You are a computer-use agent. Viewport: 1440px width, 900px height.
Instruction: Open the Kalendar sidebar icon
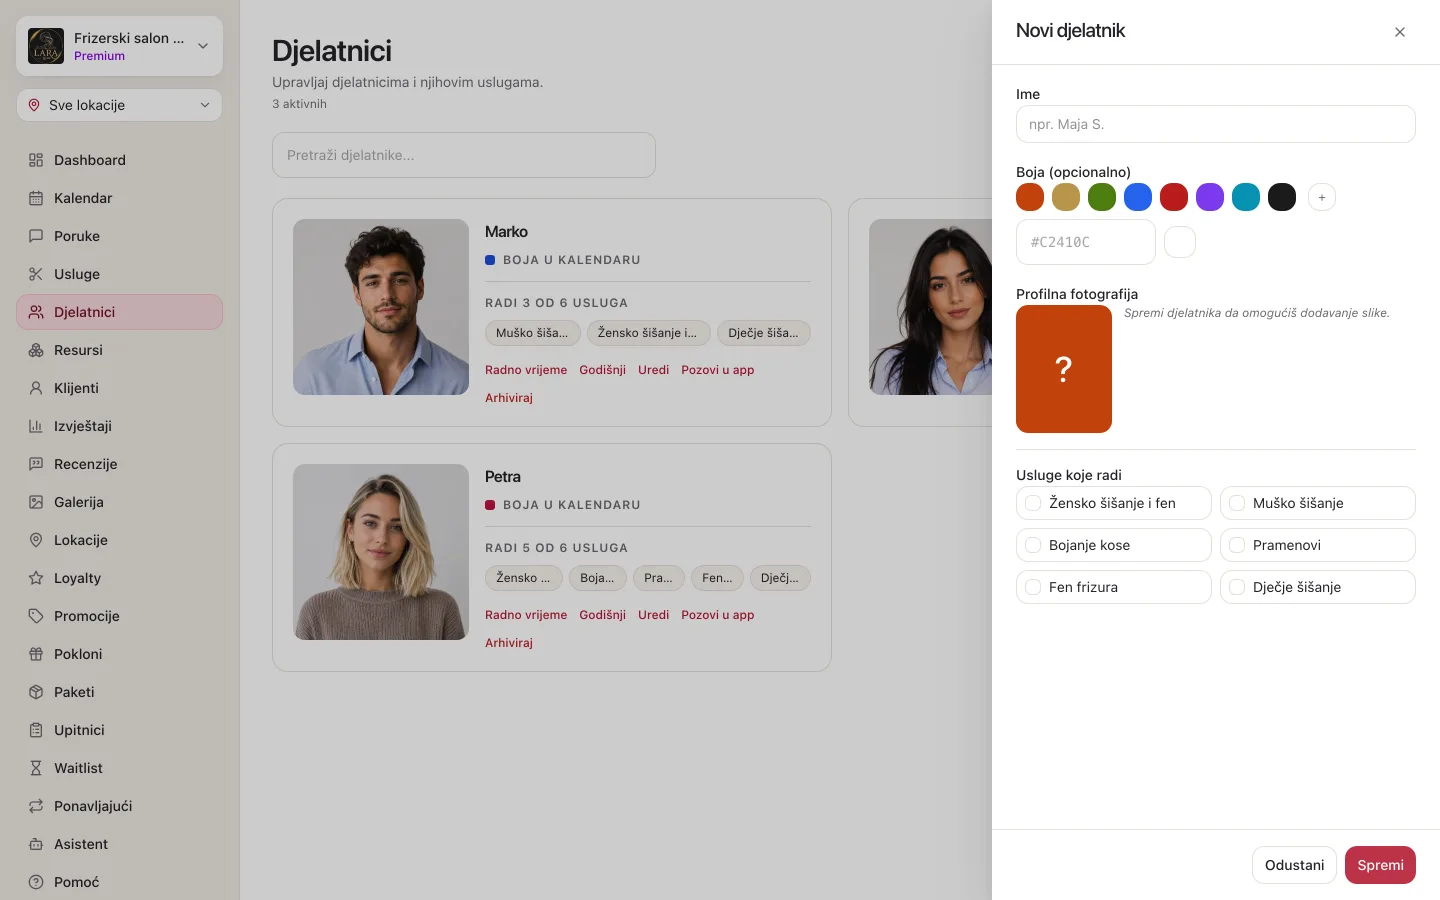36,198
